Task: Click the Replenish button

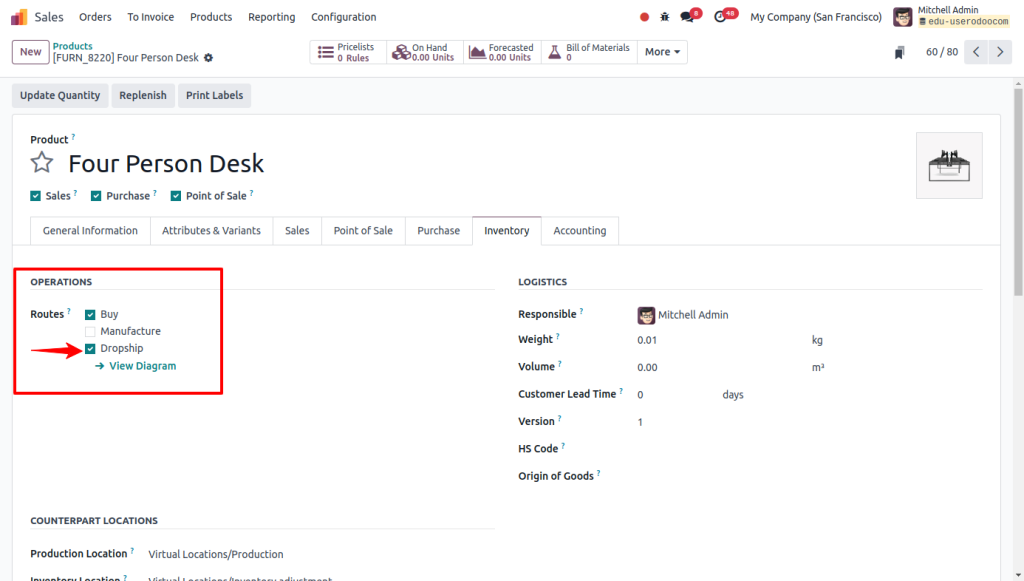Action: (143, 95)
